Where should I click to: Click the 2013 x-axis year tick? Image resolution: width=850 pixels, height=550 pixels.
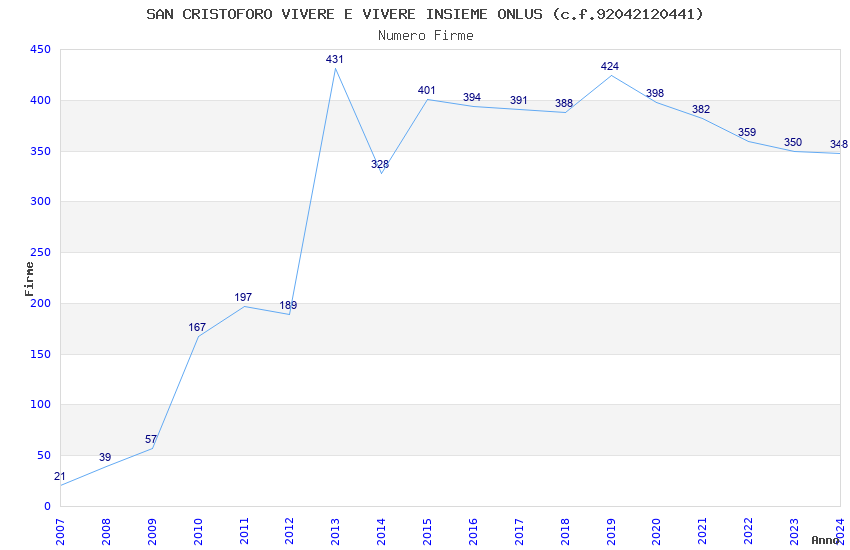pos(335,532)
